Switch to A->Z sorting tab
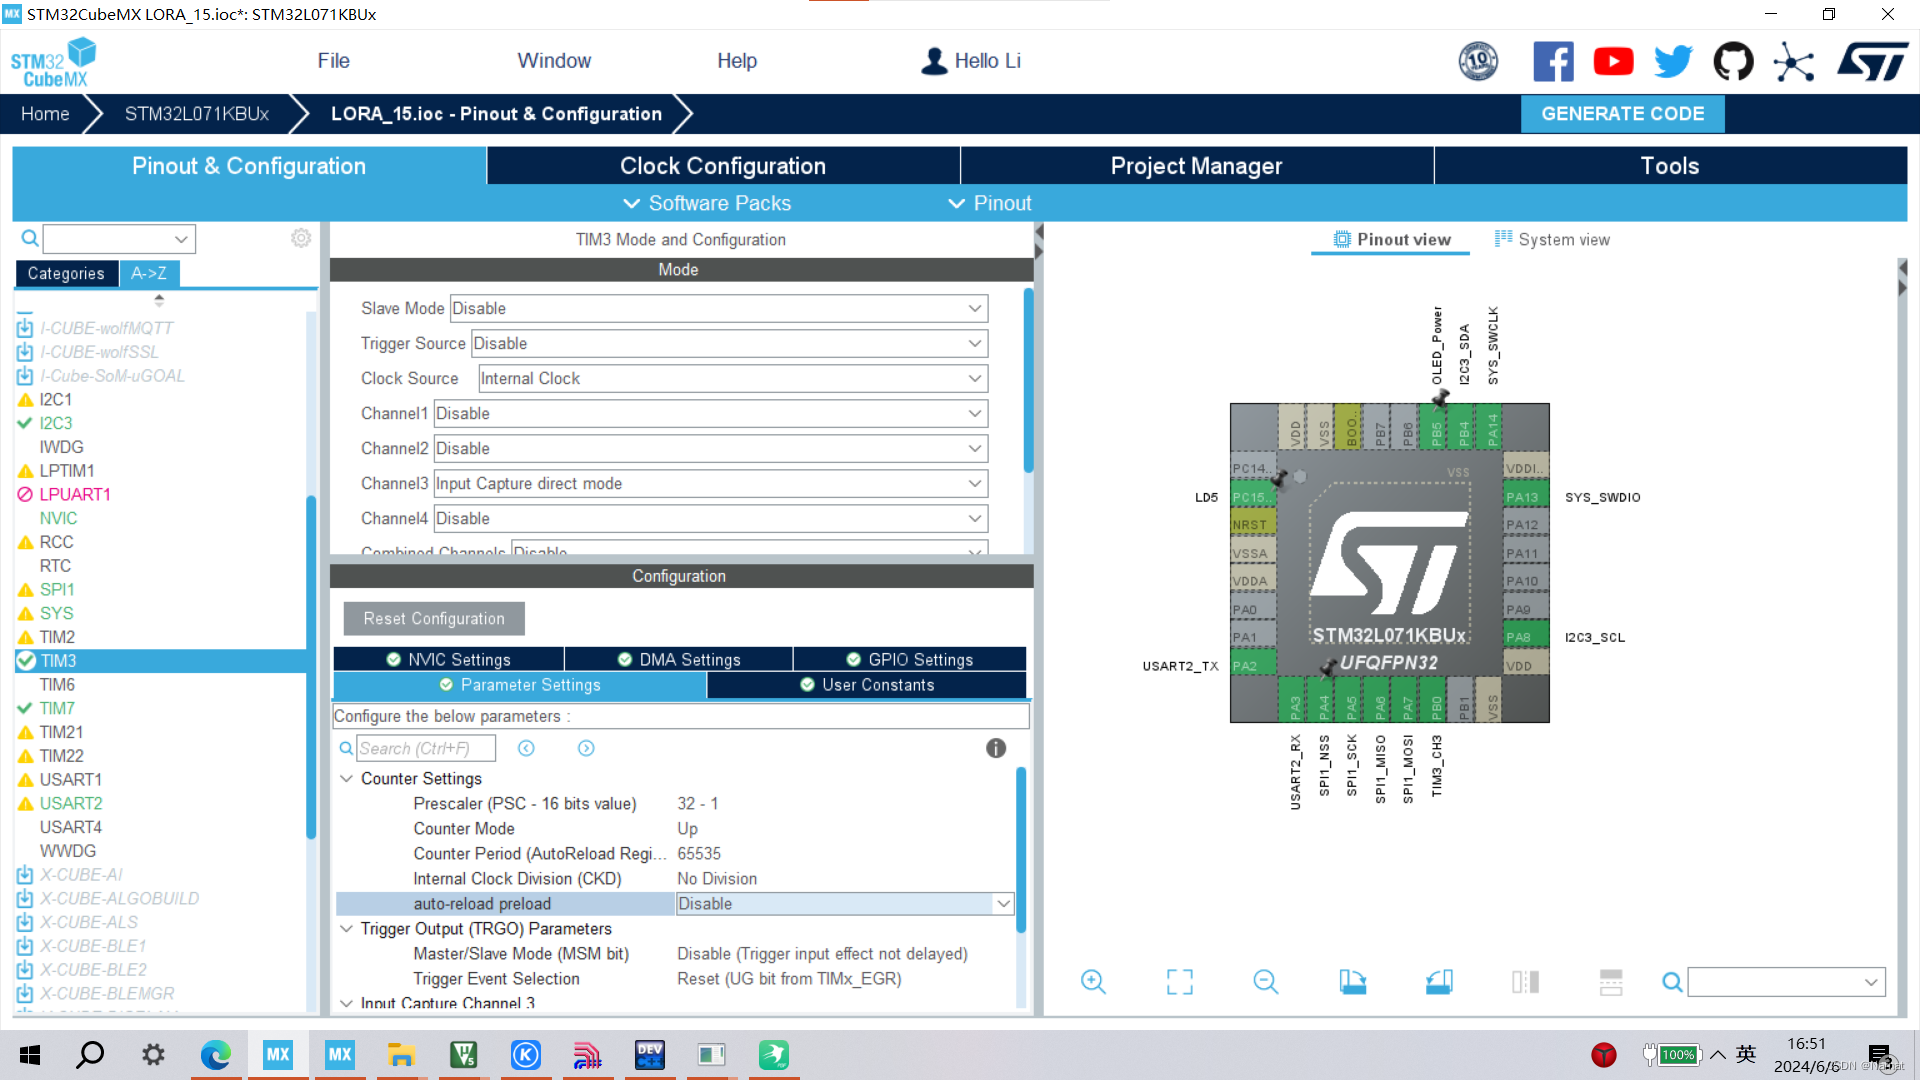Viewport: 1920px width, 1080px height. (x=149, y=273)
